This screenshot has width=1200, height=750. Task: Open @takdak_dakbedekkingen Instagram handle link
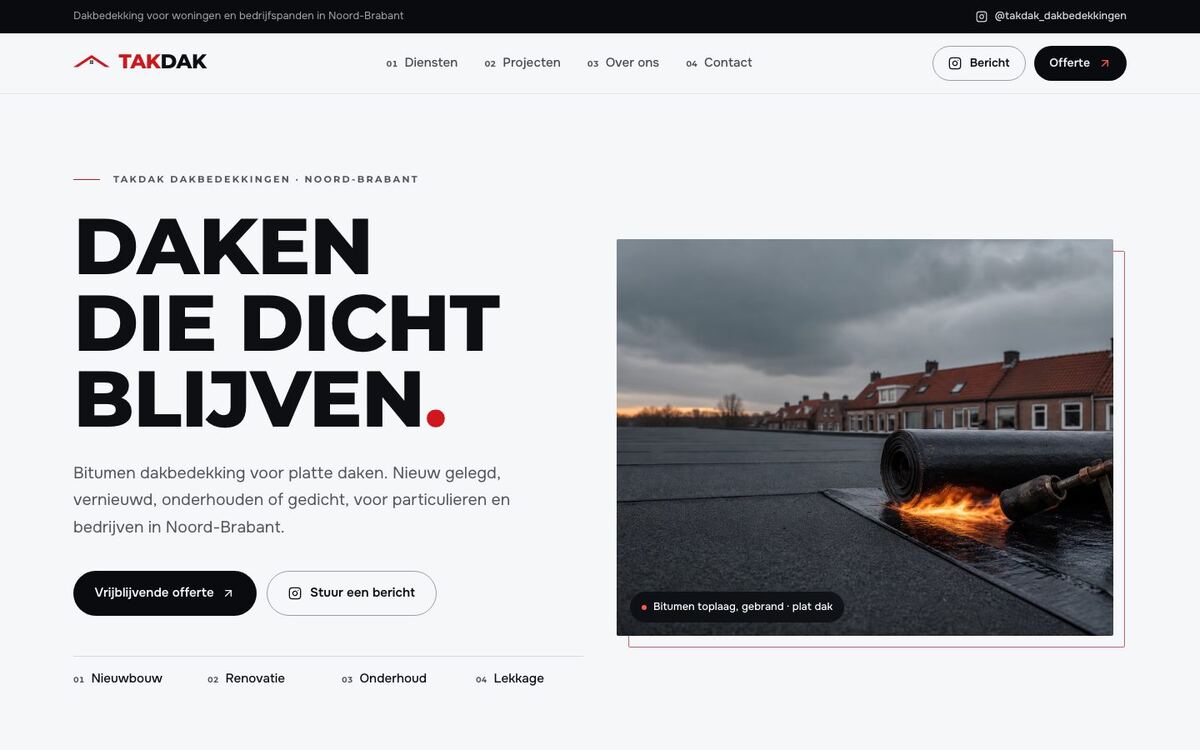pos(1051,16)
